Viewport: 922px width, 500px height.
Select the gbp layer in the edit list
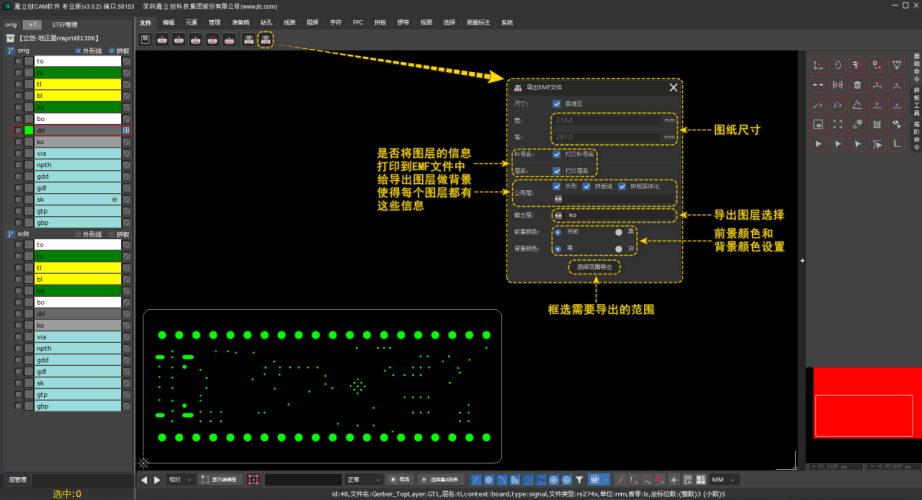pos(78,406)
